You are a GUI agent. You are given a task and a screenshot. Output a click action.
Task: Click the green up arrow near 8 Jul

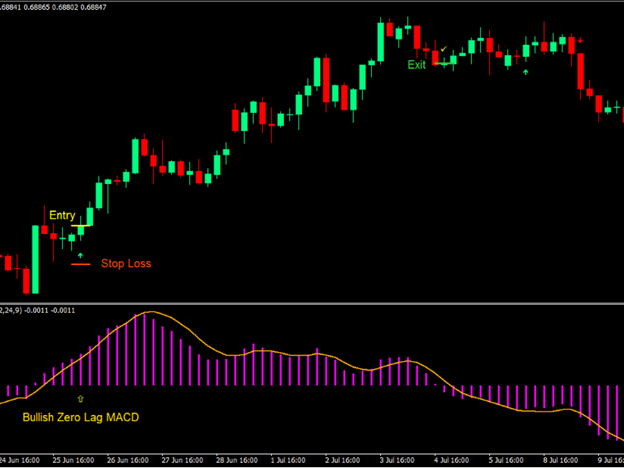[527, 71]
